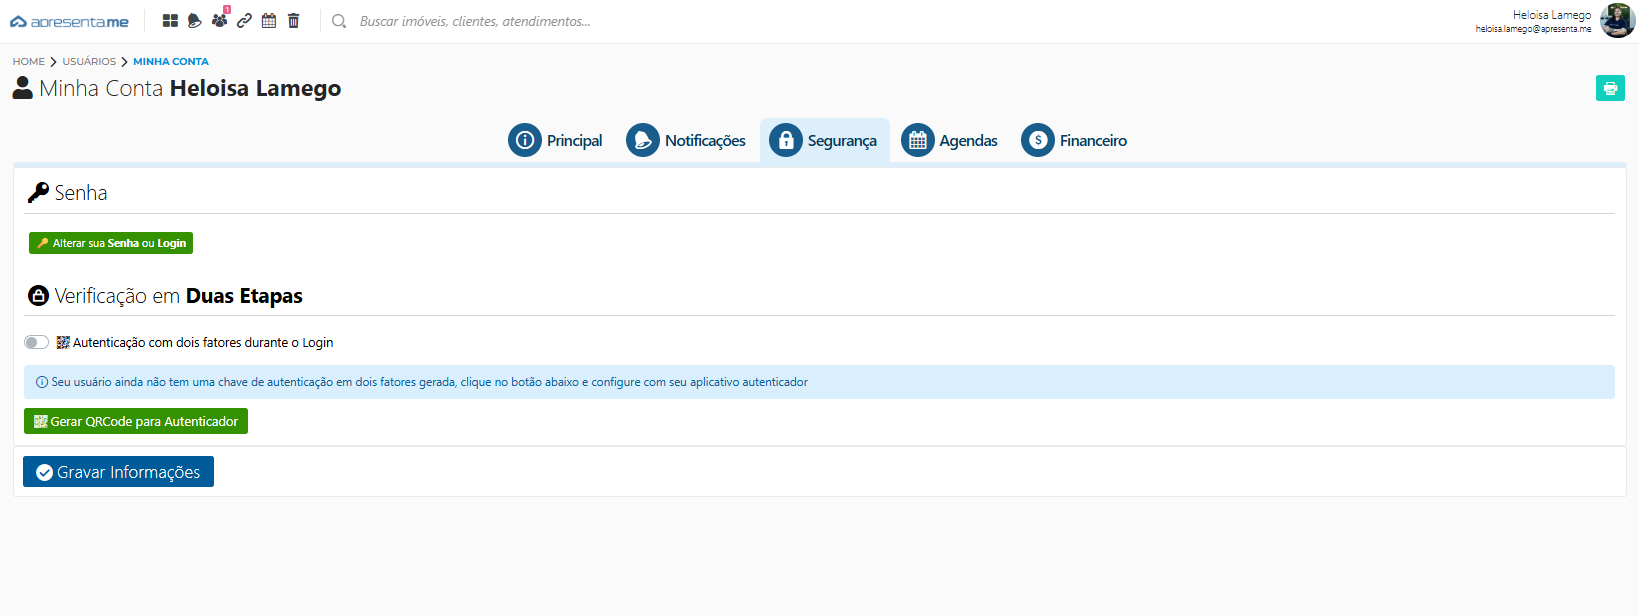Open the calendar icon in top toolbar
1639x616 pixels.
tap(269, 21)
